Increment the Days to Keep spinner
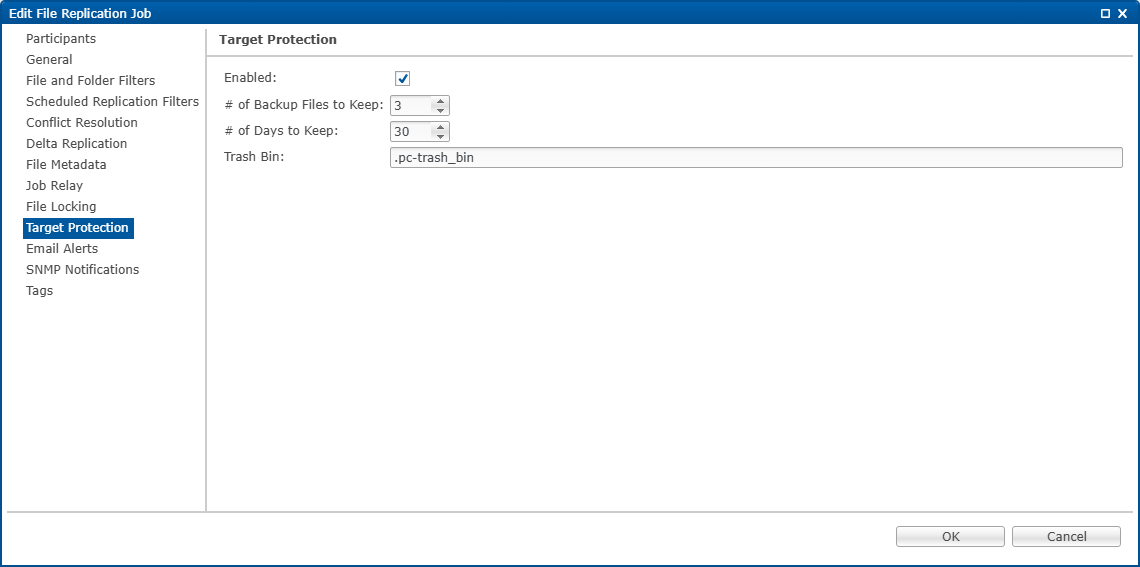Screen dimensions: 1140x567 tap(440, 127)
